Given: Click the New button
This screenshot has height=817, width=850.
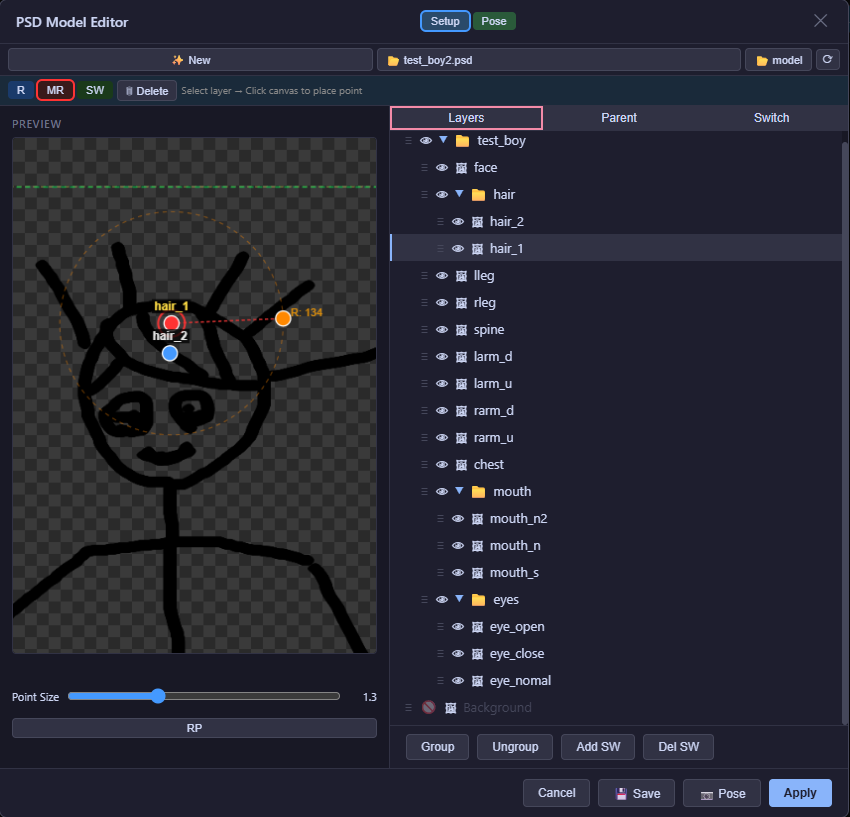Looking at the screenshot, I should click(x=191, y=60).
